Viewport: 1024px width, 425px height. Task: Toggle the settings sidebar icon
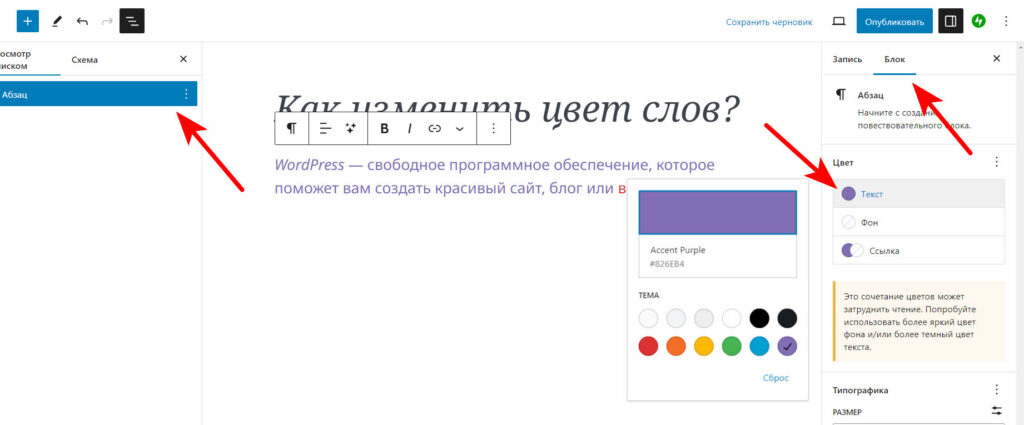tap(951, 21)
